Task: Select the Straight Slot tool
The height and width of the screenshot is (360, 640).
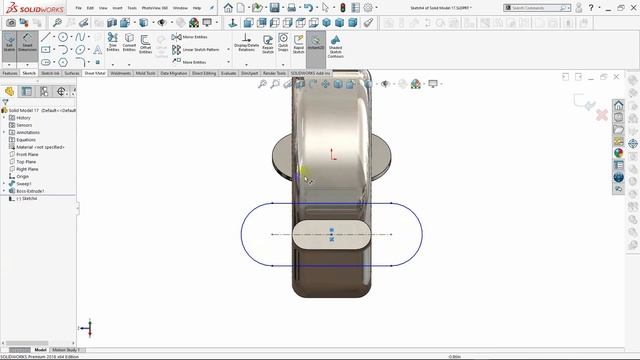Action: 46,62
